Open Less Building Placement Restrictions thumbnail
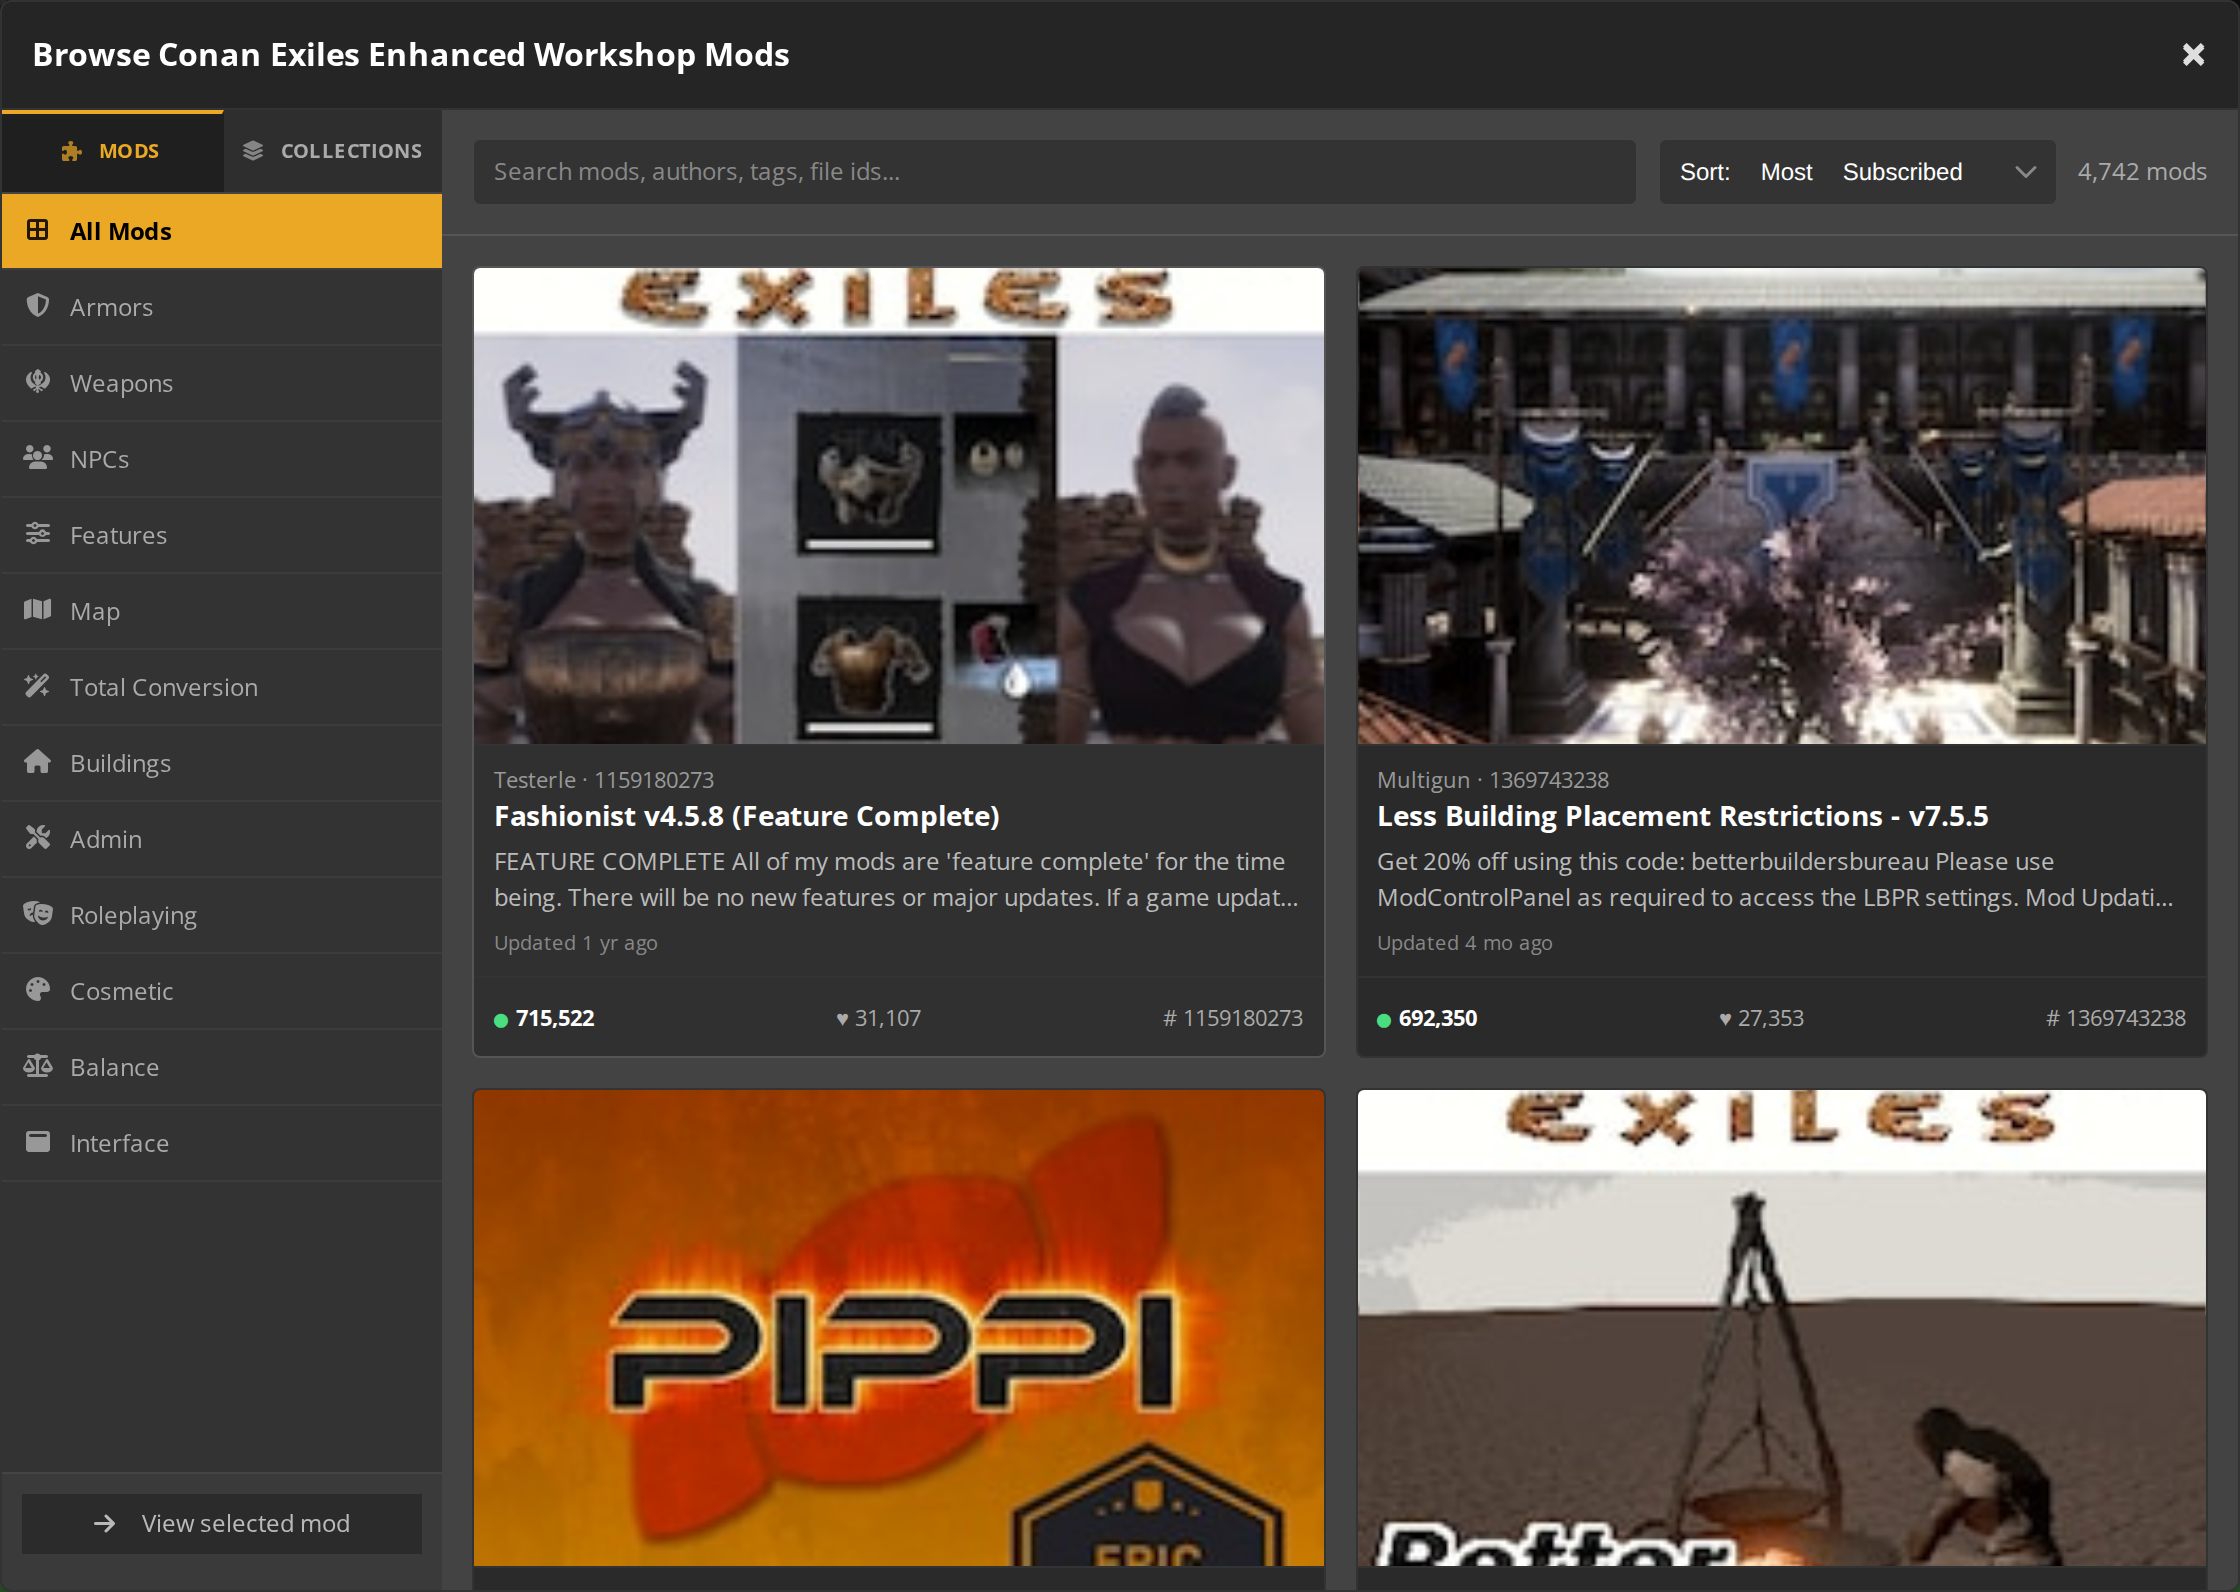2240x1592 pixels. click(x=1782, y=505)
